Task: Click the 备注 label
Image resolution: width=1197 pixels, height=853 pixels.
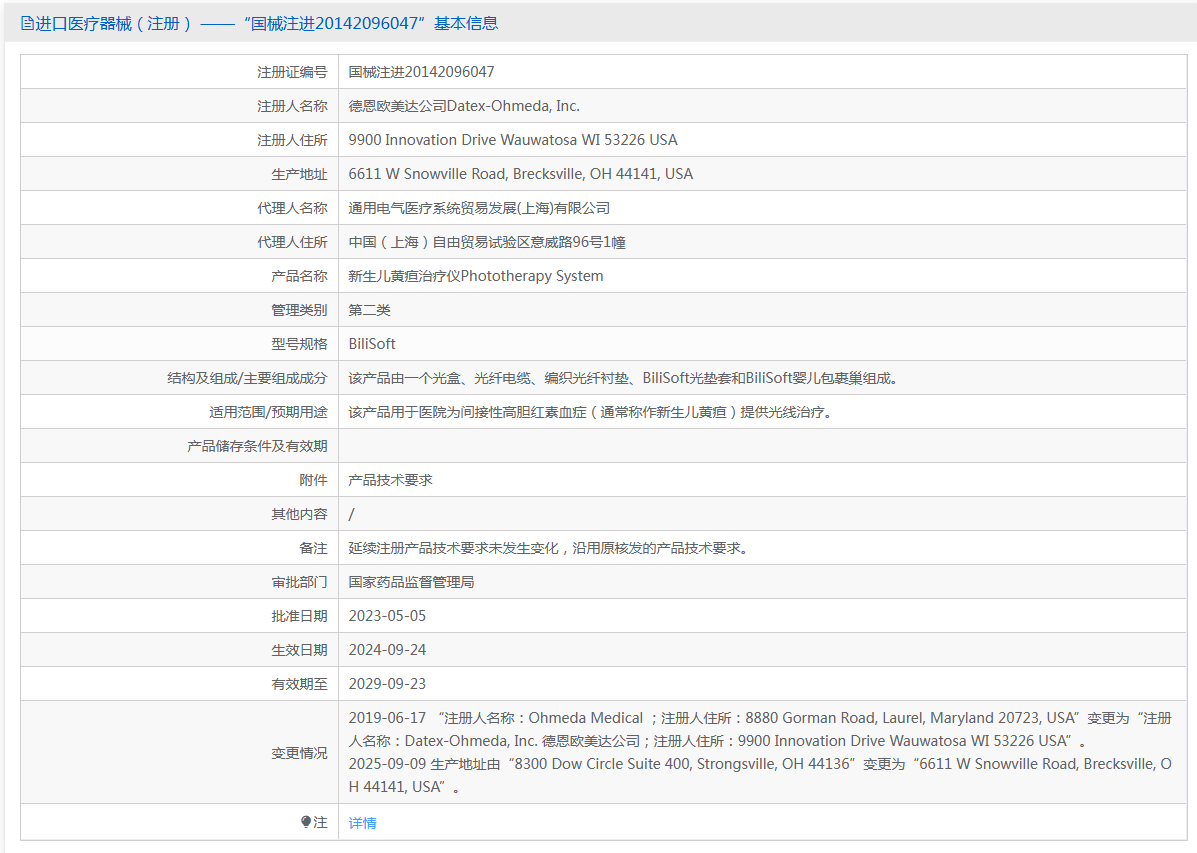Action: pos(313,548)
